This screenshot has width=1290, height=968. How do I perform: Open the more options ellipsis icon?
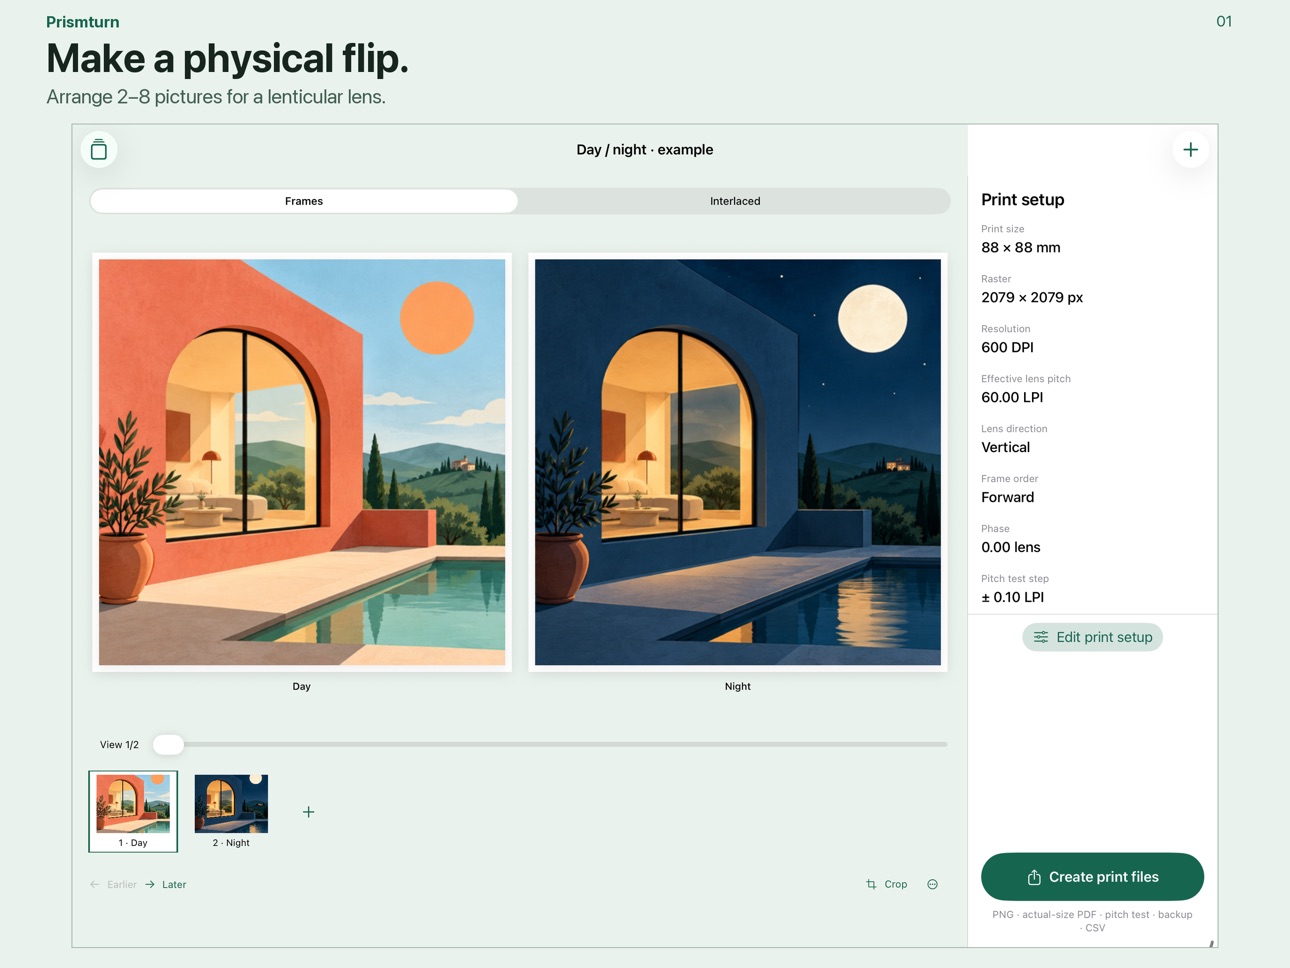(932, 884)
